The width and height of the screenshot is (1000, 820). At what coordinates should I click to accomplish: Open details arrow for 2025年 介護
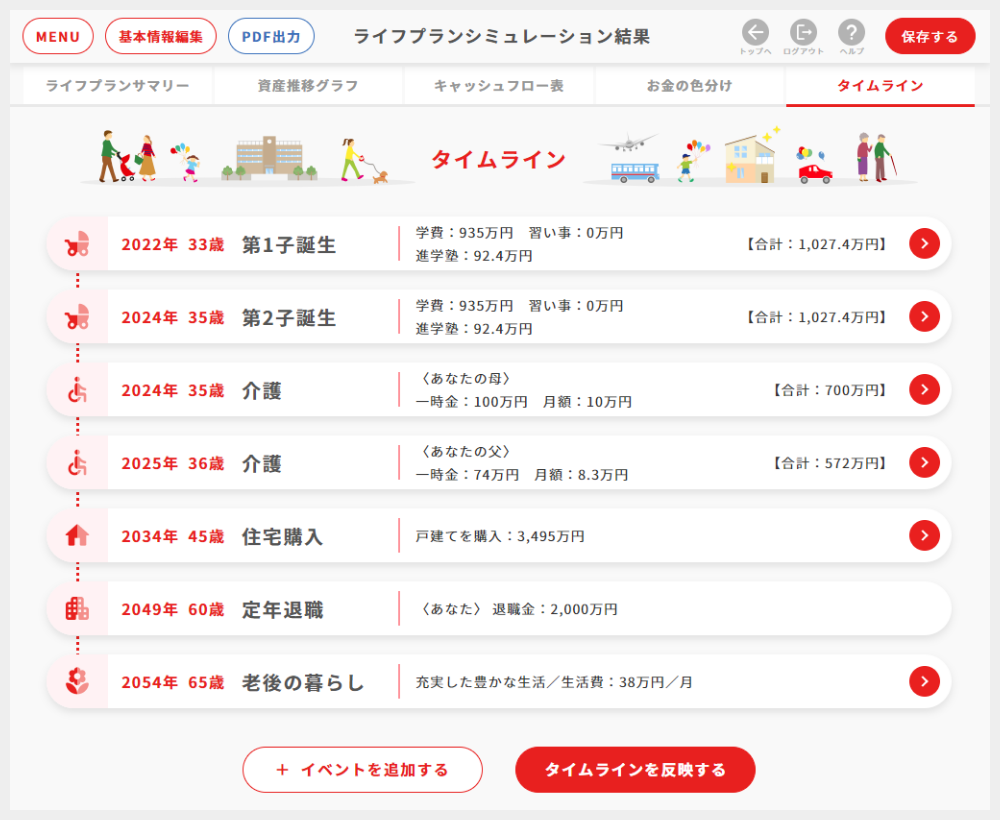pyautogui.click(x=924, y=462)
